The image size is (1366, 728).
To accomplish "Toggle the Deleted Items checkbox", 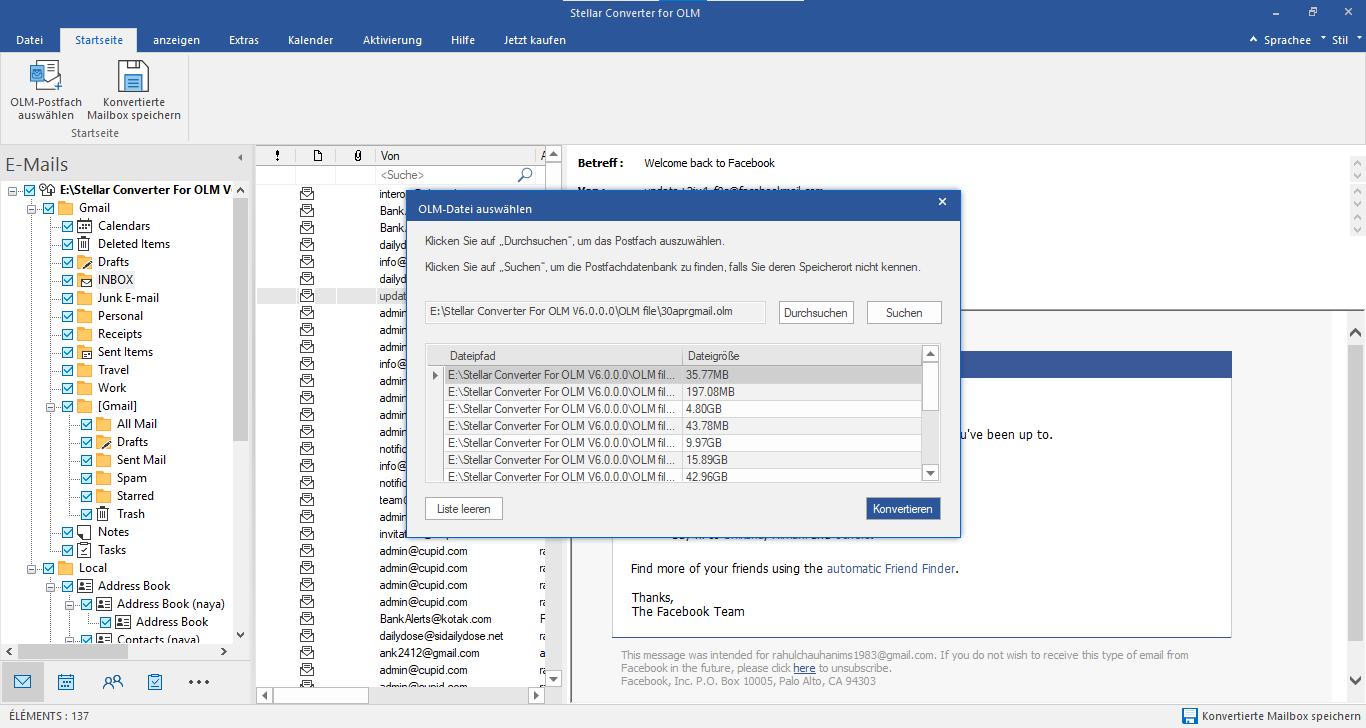I will click(x=67, y=244).
